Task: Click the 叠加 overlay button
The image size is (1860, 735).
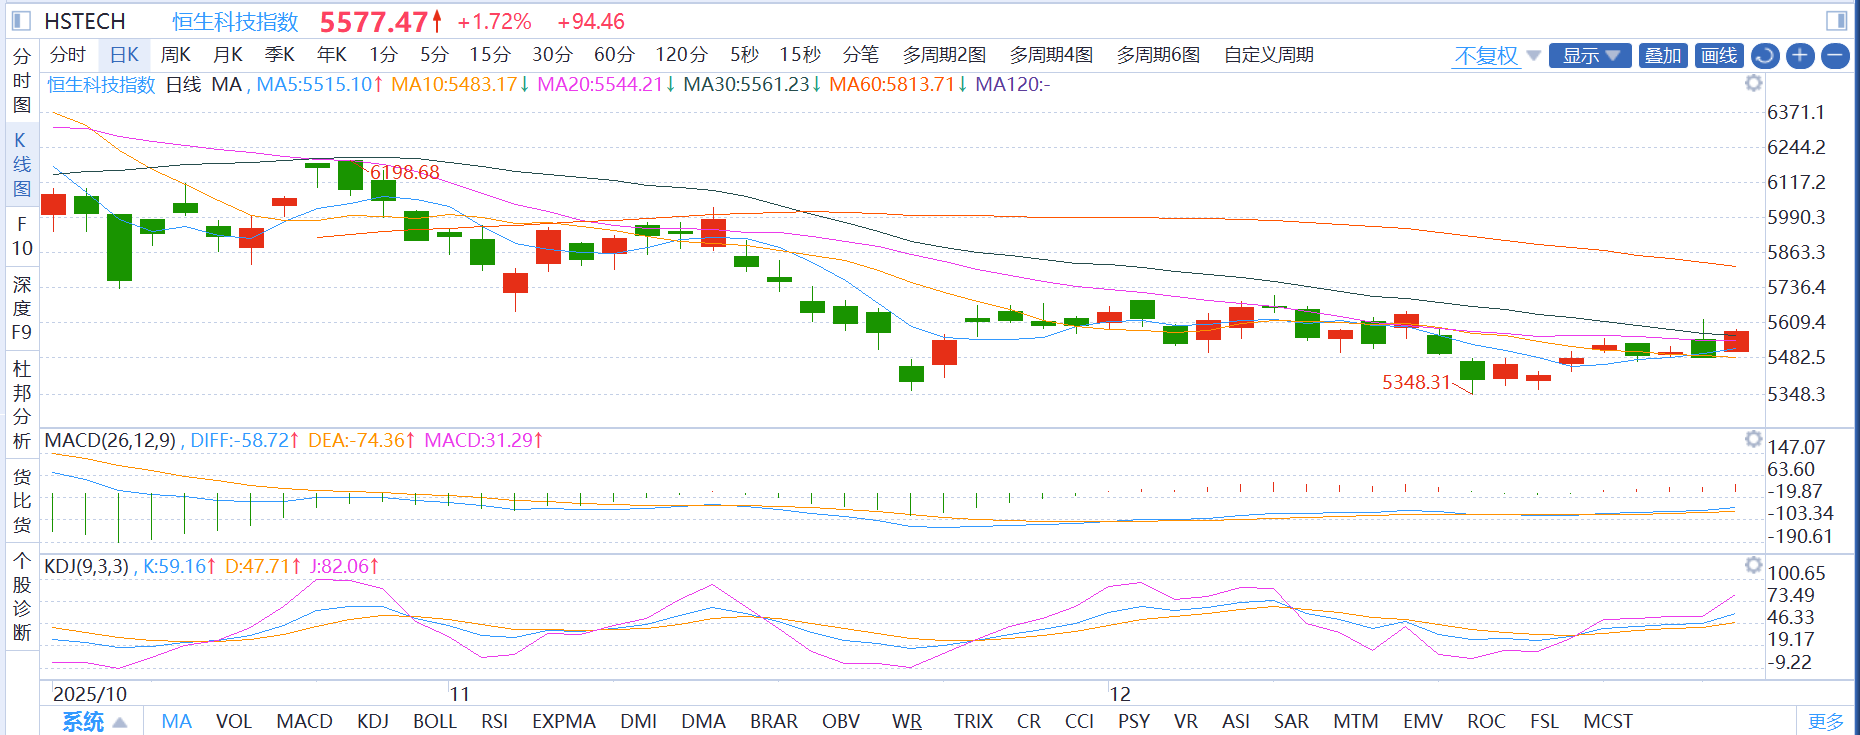Action: 1663,56
